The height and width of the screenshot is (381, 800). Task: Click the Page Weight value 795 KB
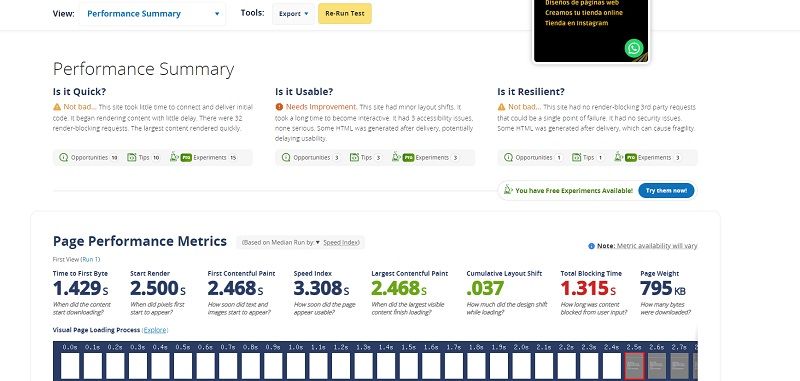coord(663,289)
